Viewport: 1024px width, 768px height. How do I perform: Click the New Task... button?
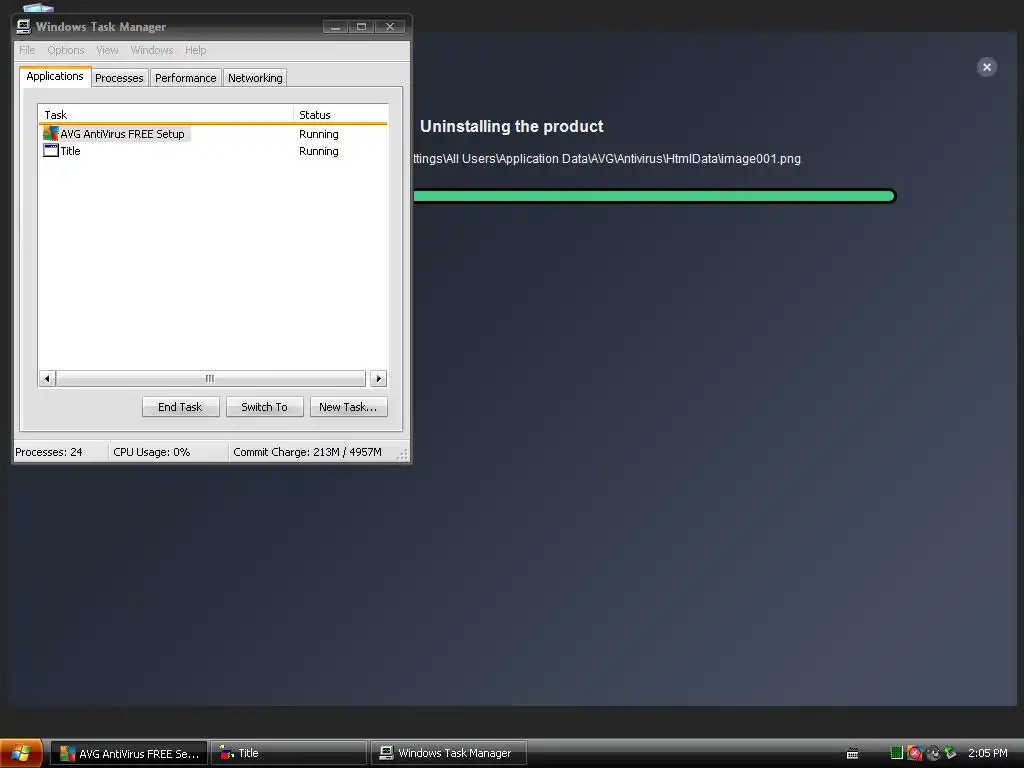[348, 407]
